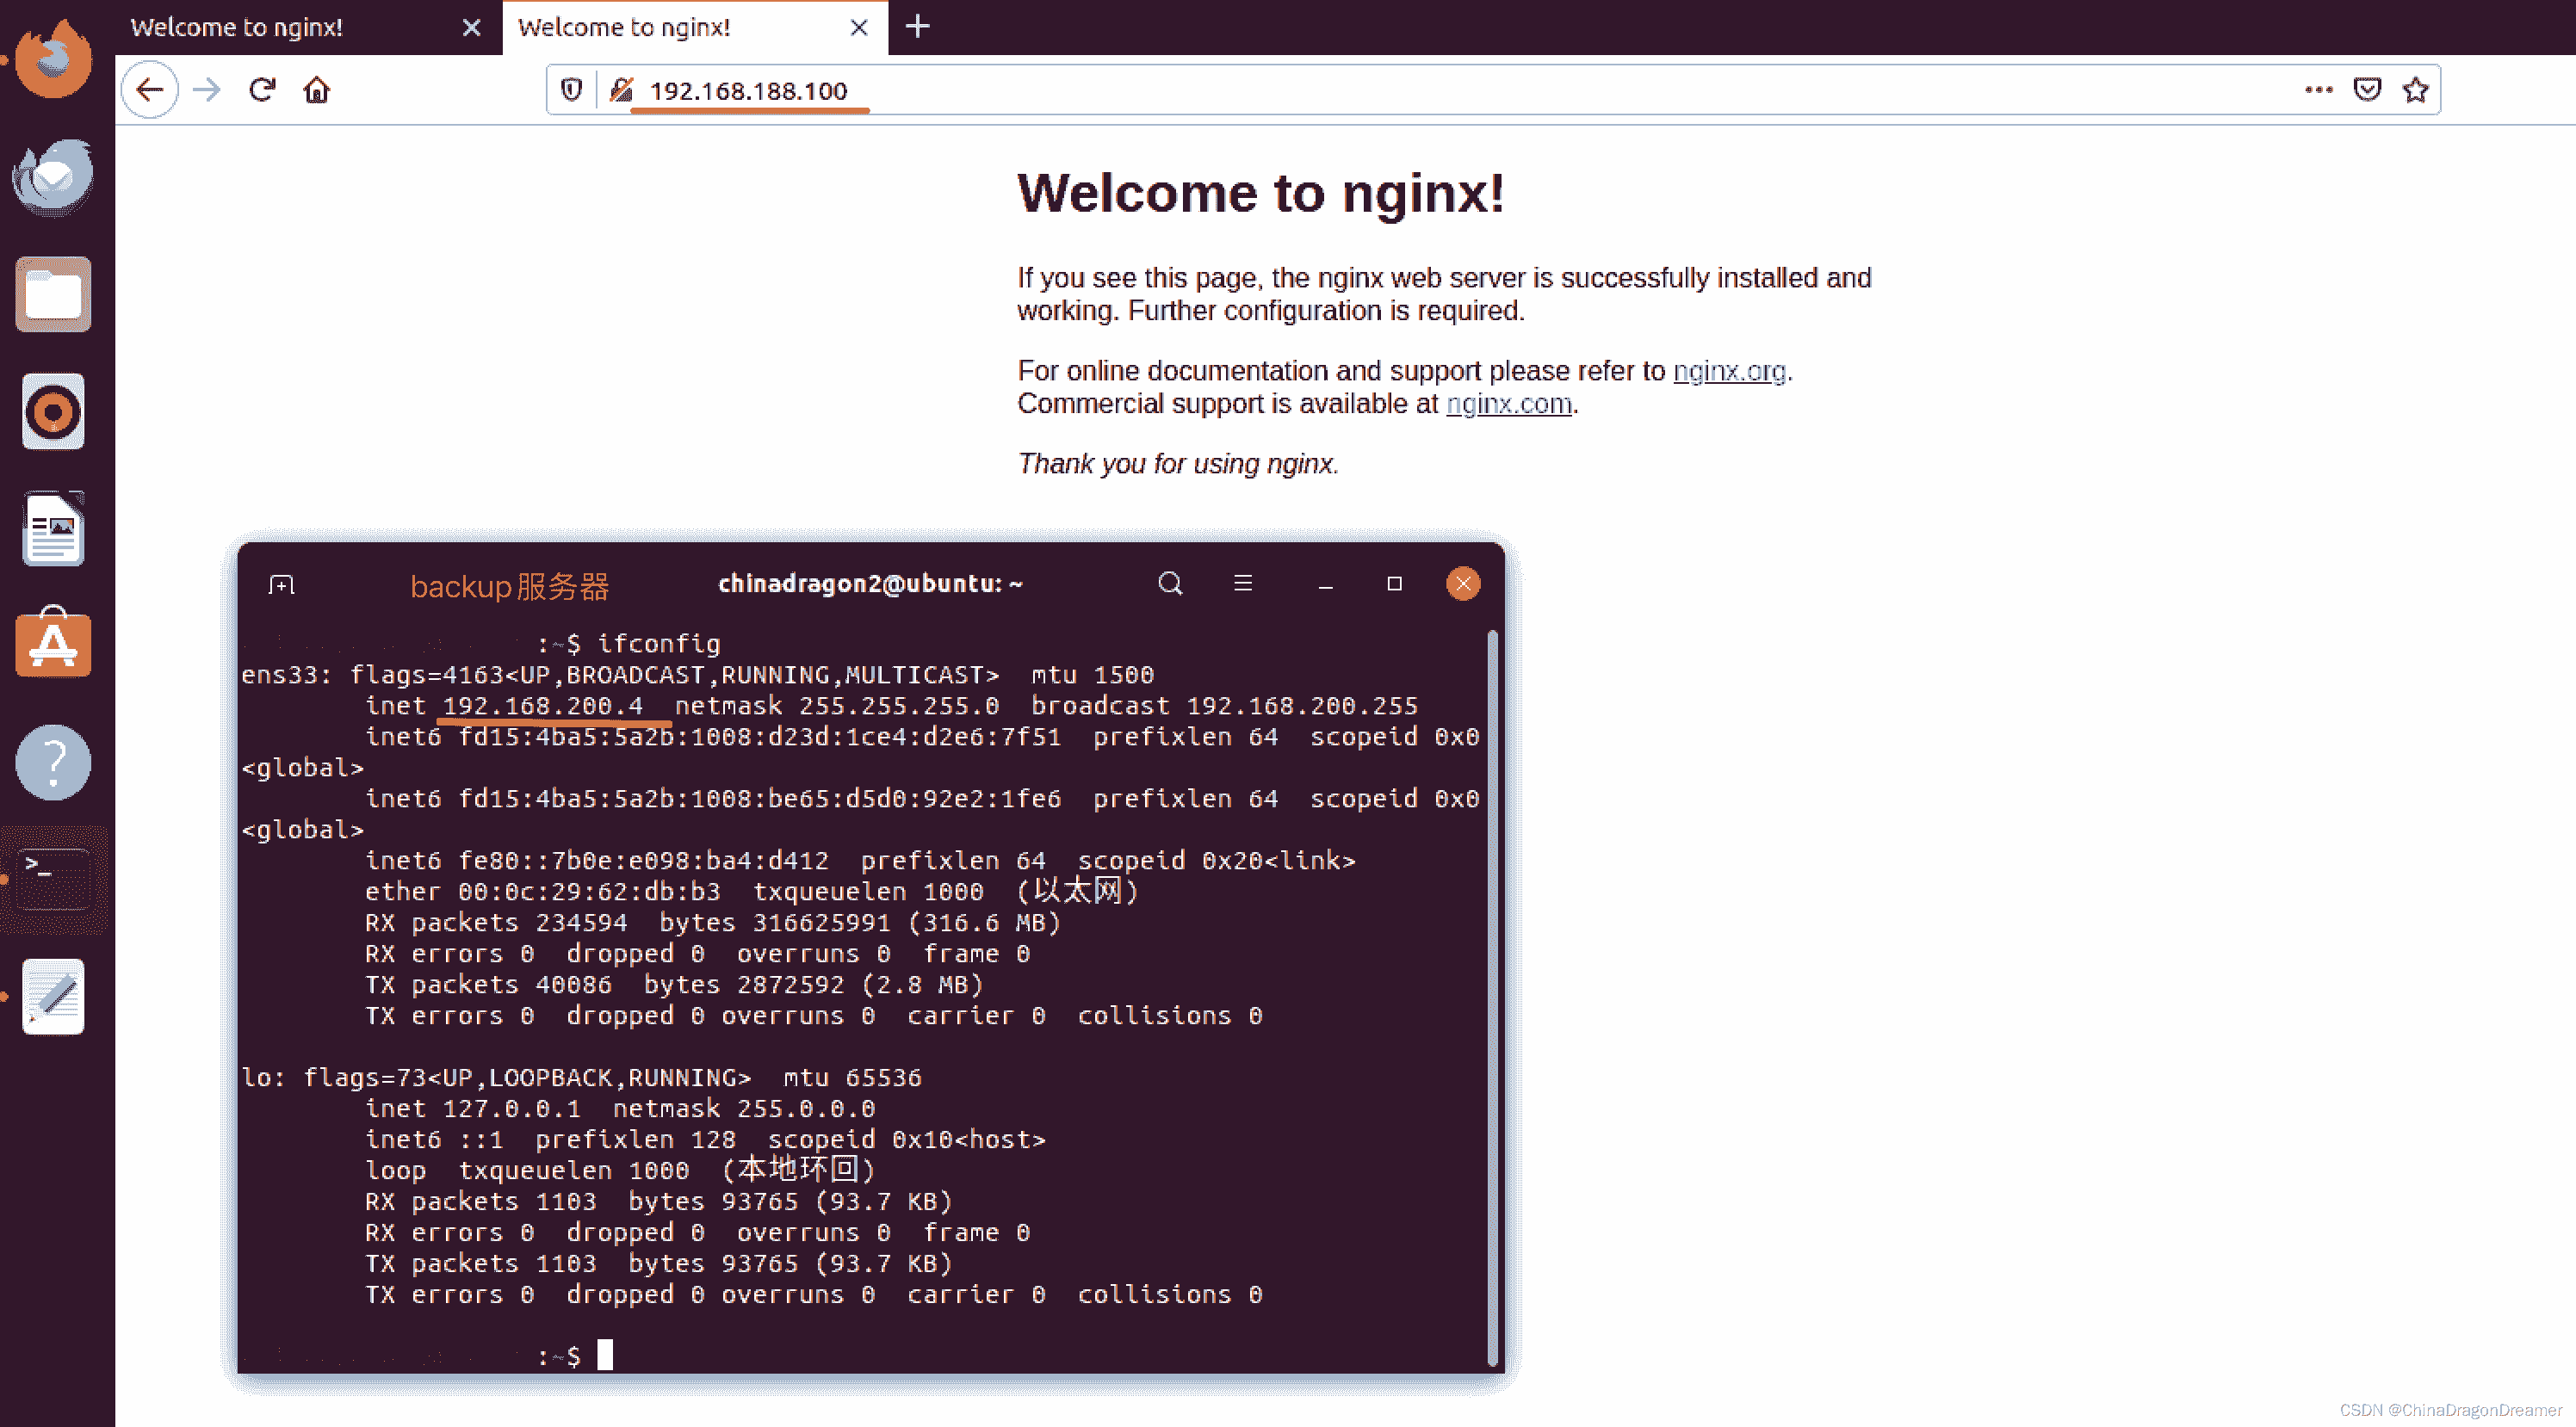Close the terminal window
Screen dimensions: 2576x1427
(x=1463, y=584)
